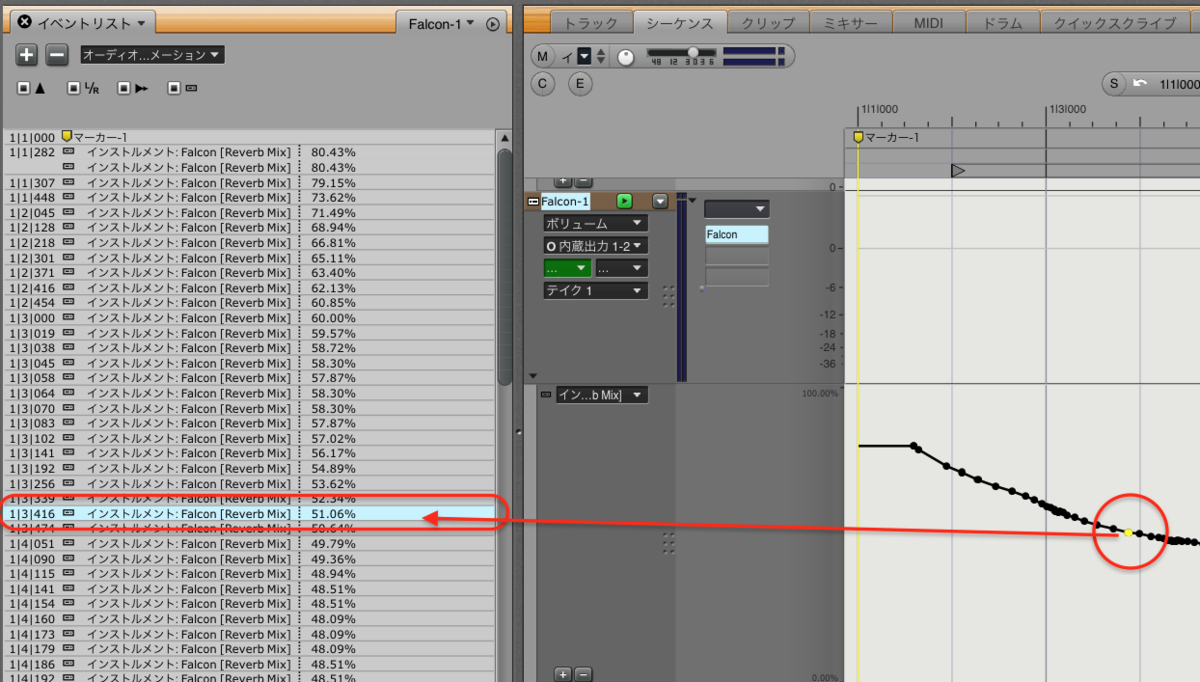Click the event icon on the 1|1|448 row
1200x682 pixels.
(x=69, y=198)
